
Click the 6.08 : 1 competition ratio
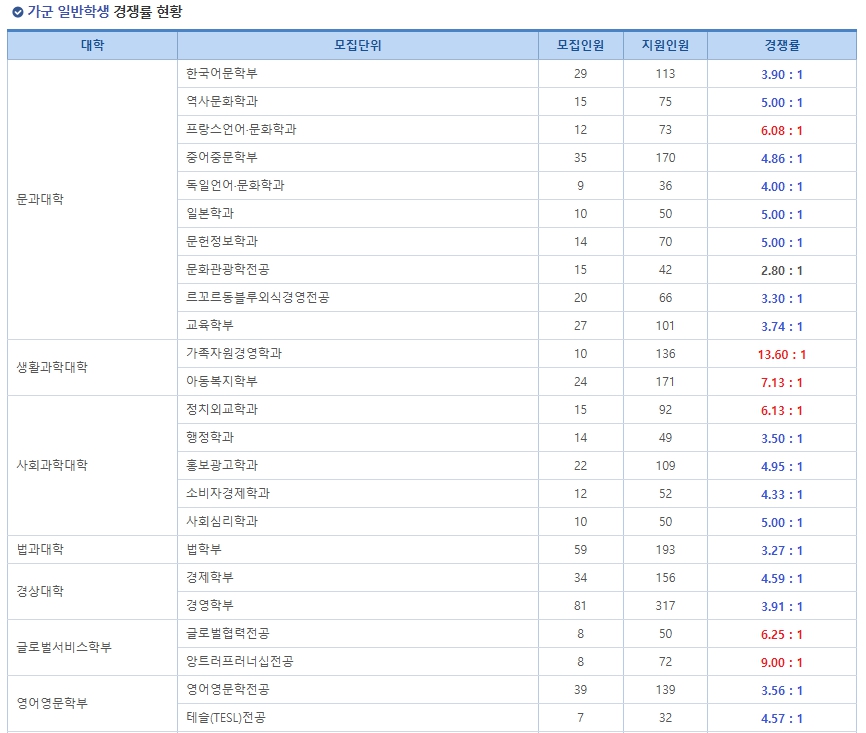[782, 131]
